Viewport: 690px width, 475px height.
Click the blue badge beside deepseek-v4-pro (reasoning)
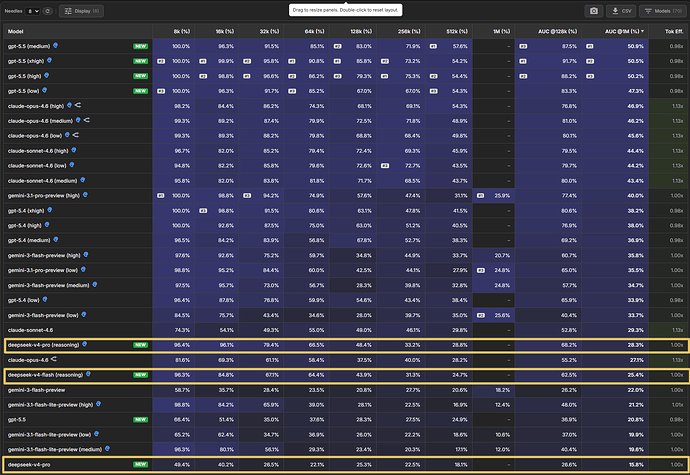84,344
